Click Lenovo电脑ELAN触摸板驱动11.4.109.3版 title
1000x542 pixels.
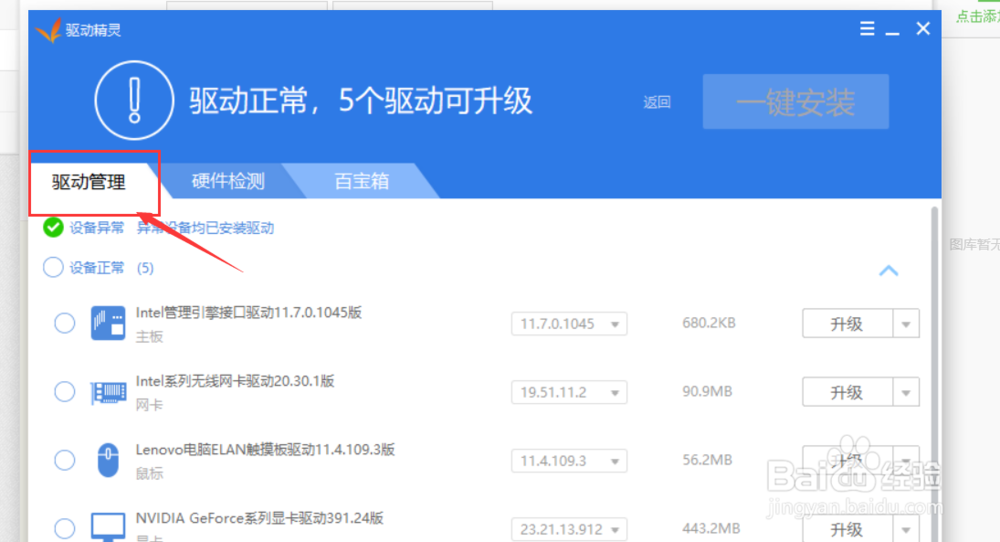pyautogui.click(x=265, y=450)
